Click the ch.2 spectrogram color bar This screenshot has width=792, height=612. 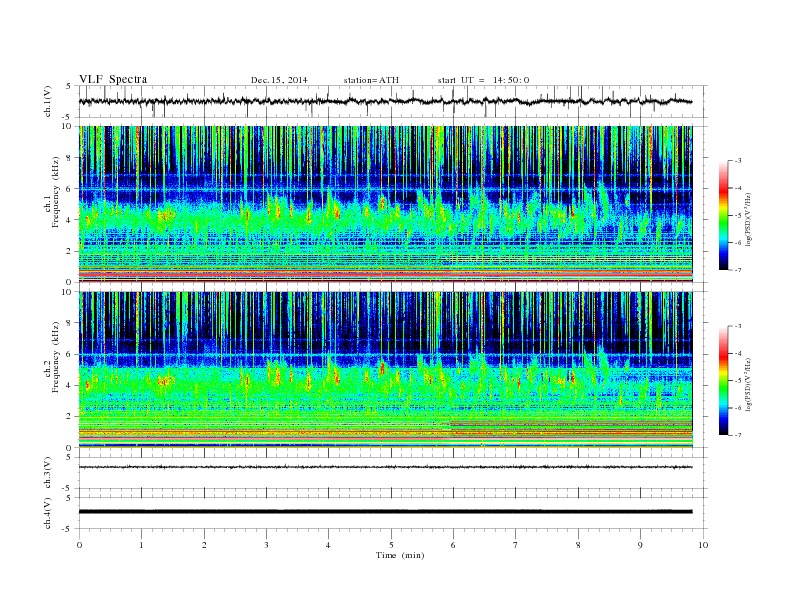point(723,380)
